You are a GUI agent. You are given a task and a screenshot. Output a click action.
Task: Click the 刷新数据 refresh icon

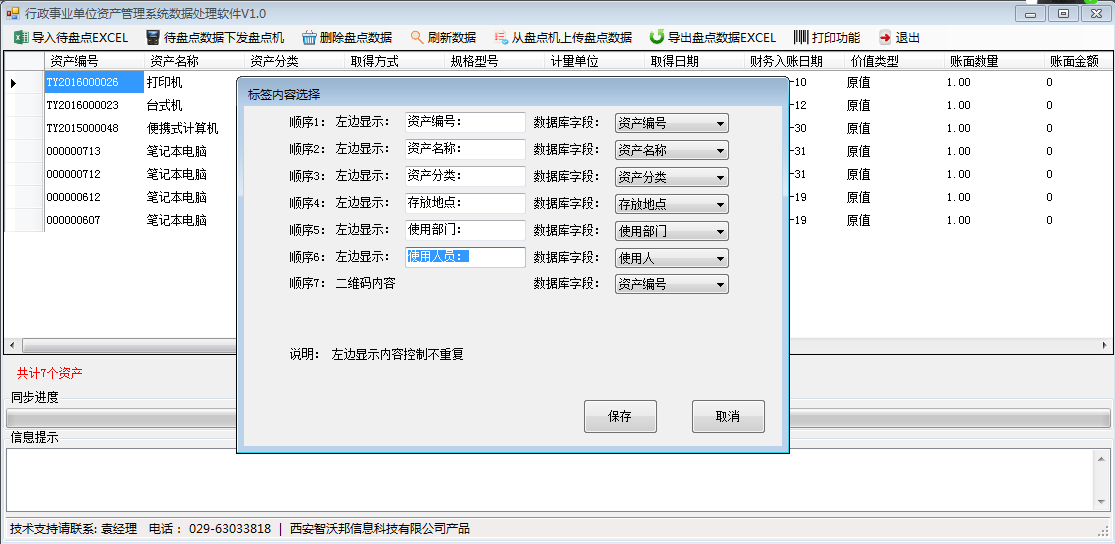pyautogui.click(x=417, y=37)
